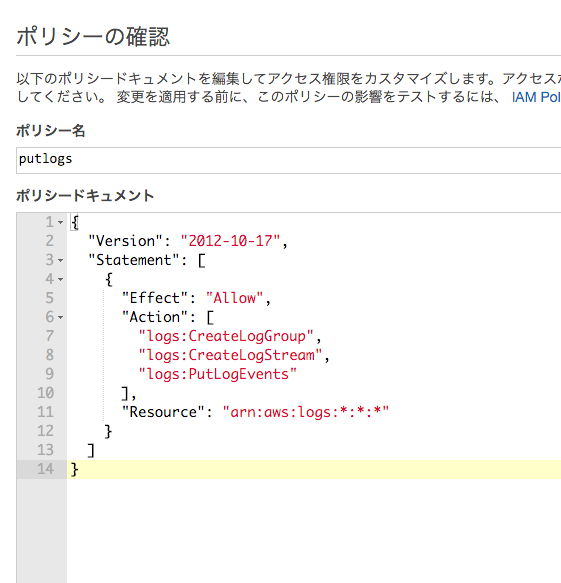
Task: Click the "arn:aws:logs:*:*:*" resource value
Action: 306,412
